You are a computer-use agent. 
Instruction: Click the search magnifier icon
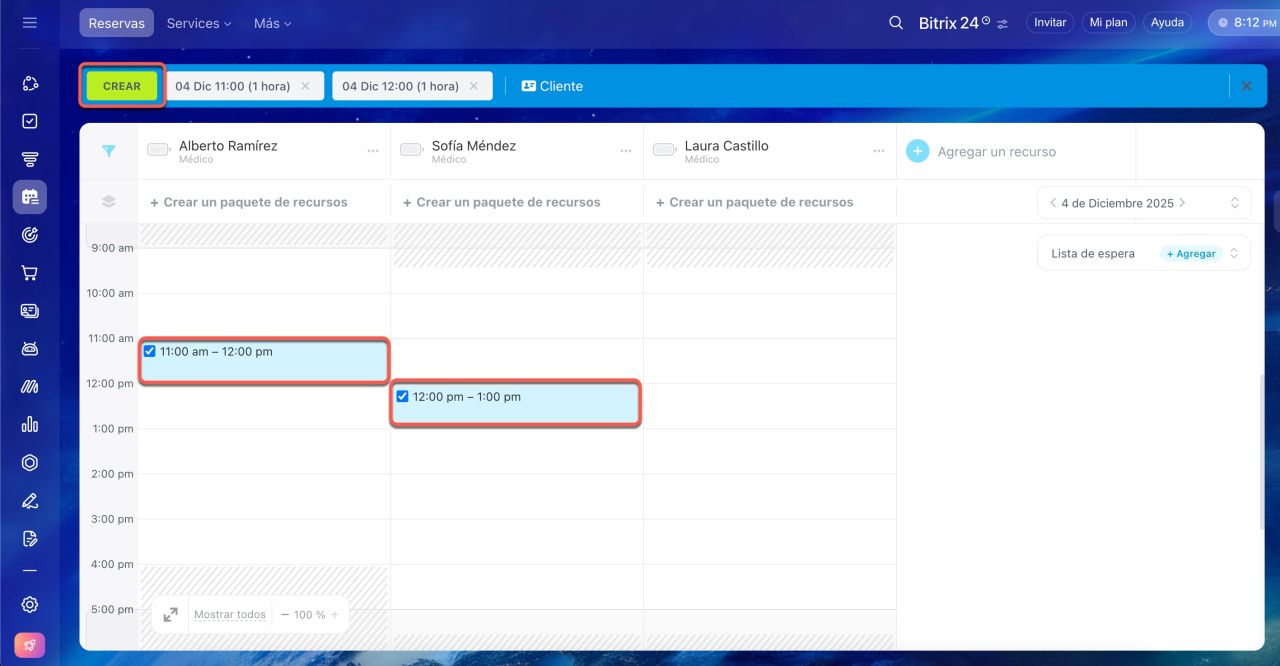(896, 23)
